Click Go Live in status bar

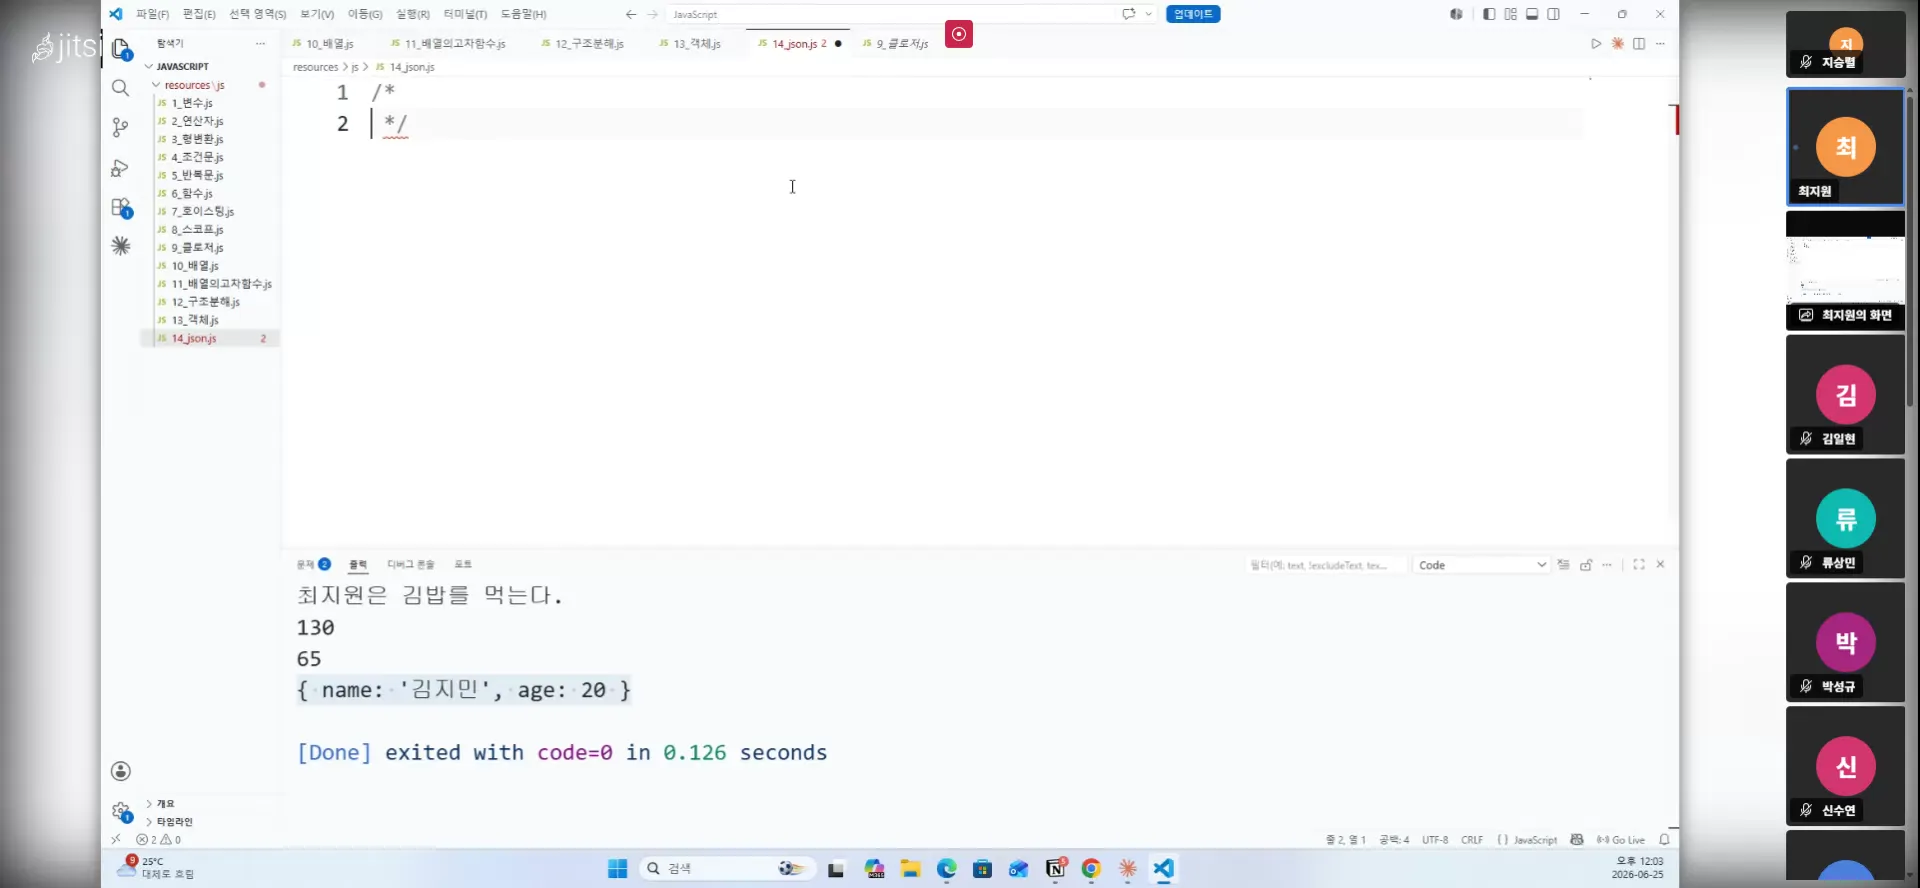tap(1620, 840)
